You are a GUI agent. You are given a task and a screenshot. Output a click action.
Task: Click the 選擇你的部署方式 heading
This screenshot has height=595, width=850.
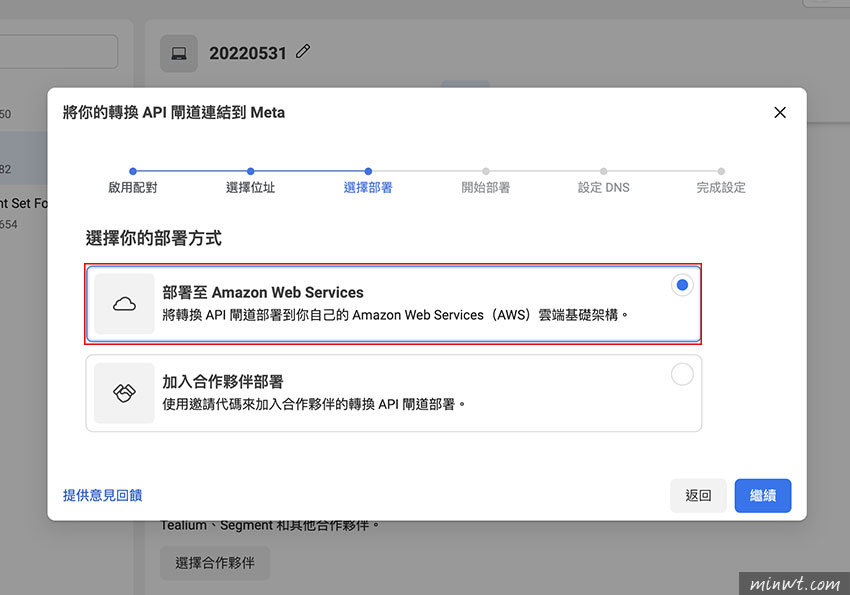click(x=154, y=238)
